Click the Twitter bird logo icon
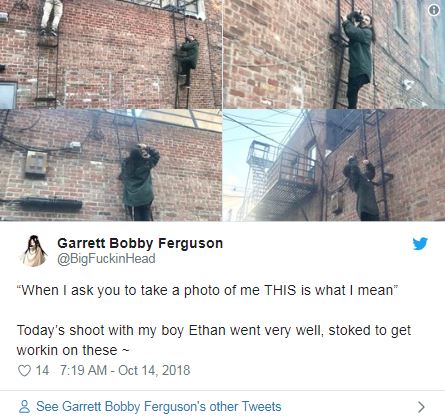This screenshot has height=419, width=445. tap(420, 244)
